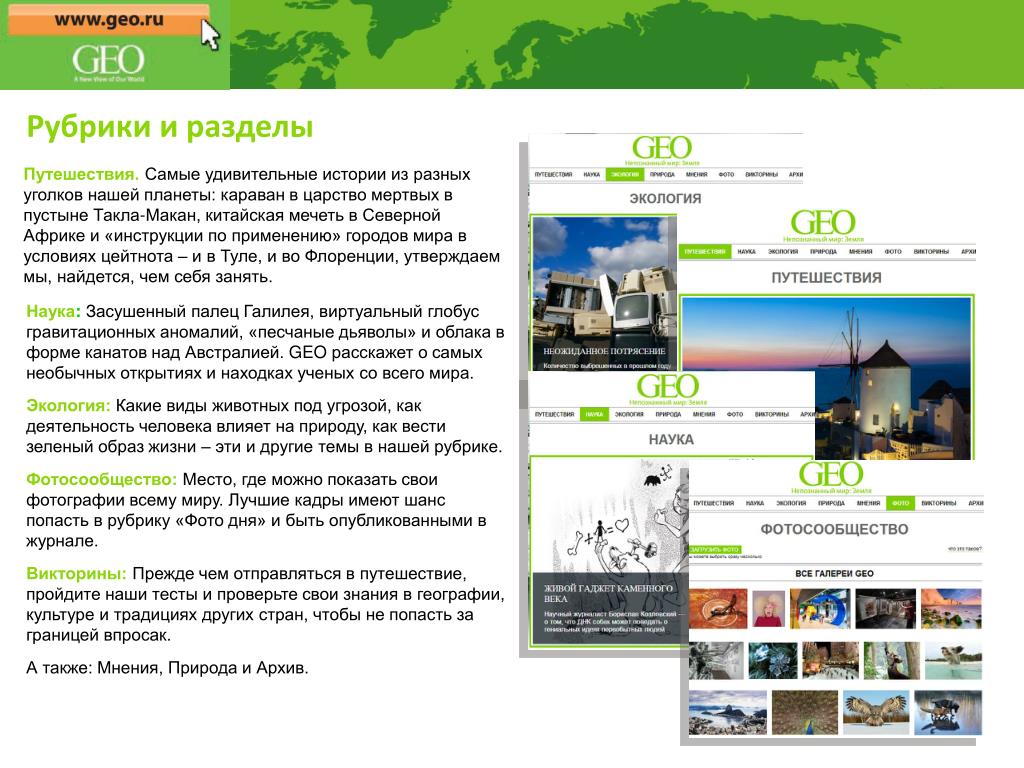The width and height of the screenshot is (1024, 768).
Task: Select the highlighted Путешествия tab on the Путешествия page
Action: [705, 251]
